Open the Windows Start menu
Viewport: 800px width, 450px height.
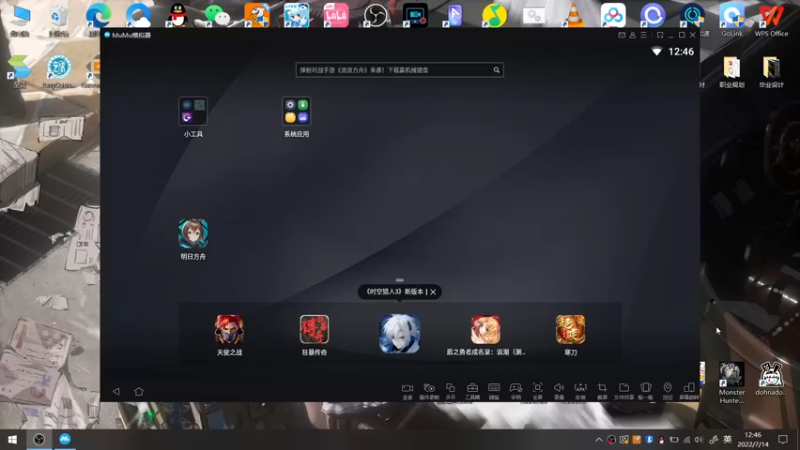pos(12,439)
